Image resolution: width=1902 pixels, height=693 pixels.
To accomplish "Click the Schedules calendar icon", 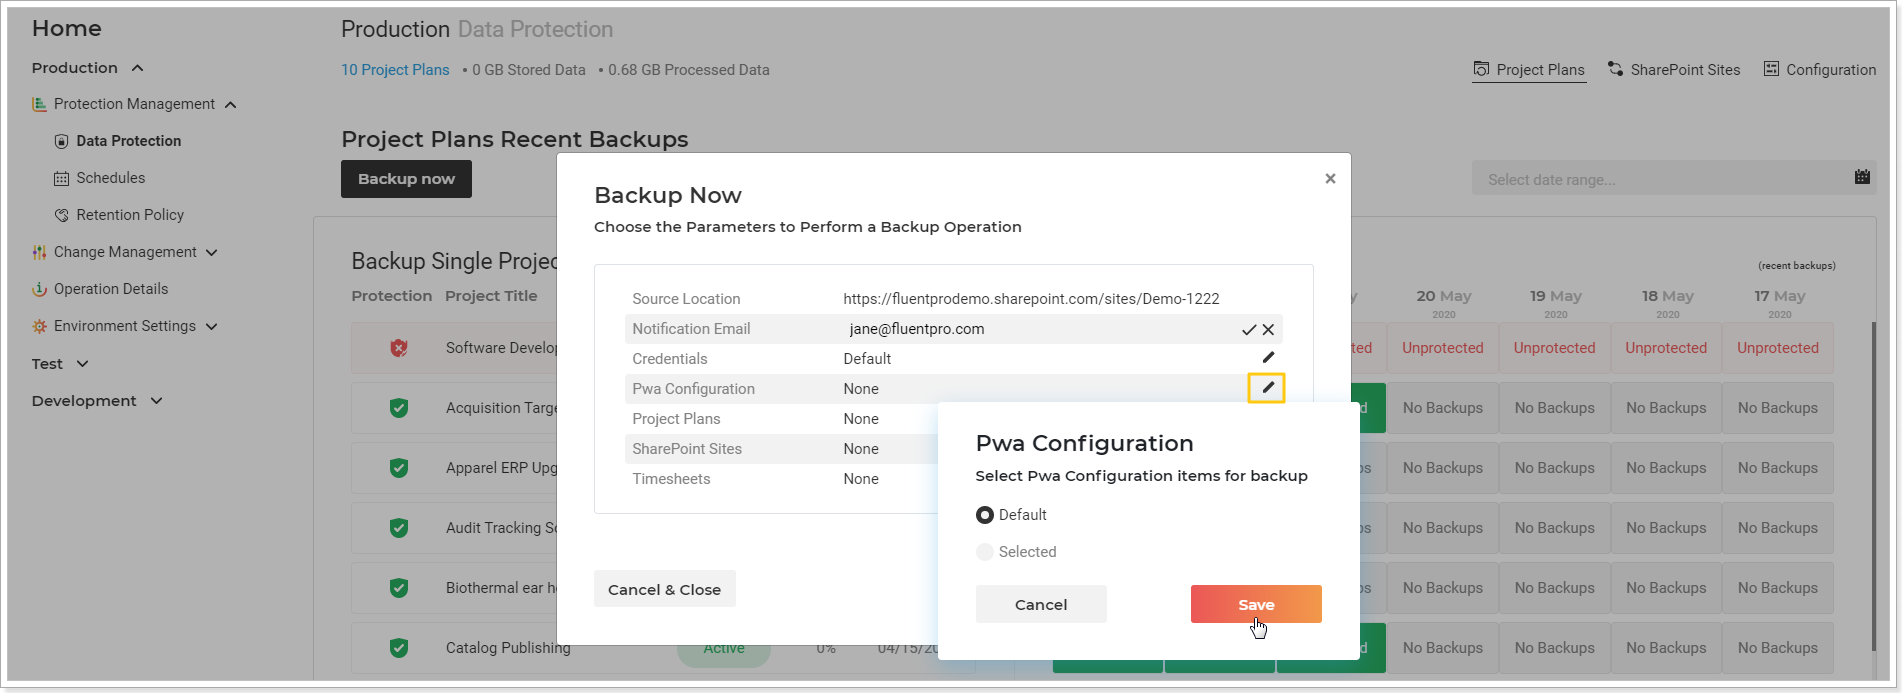I will point(61,178).
